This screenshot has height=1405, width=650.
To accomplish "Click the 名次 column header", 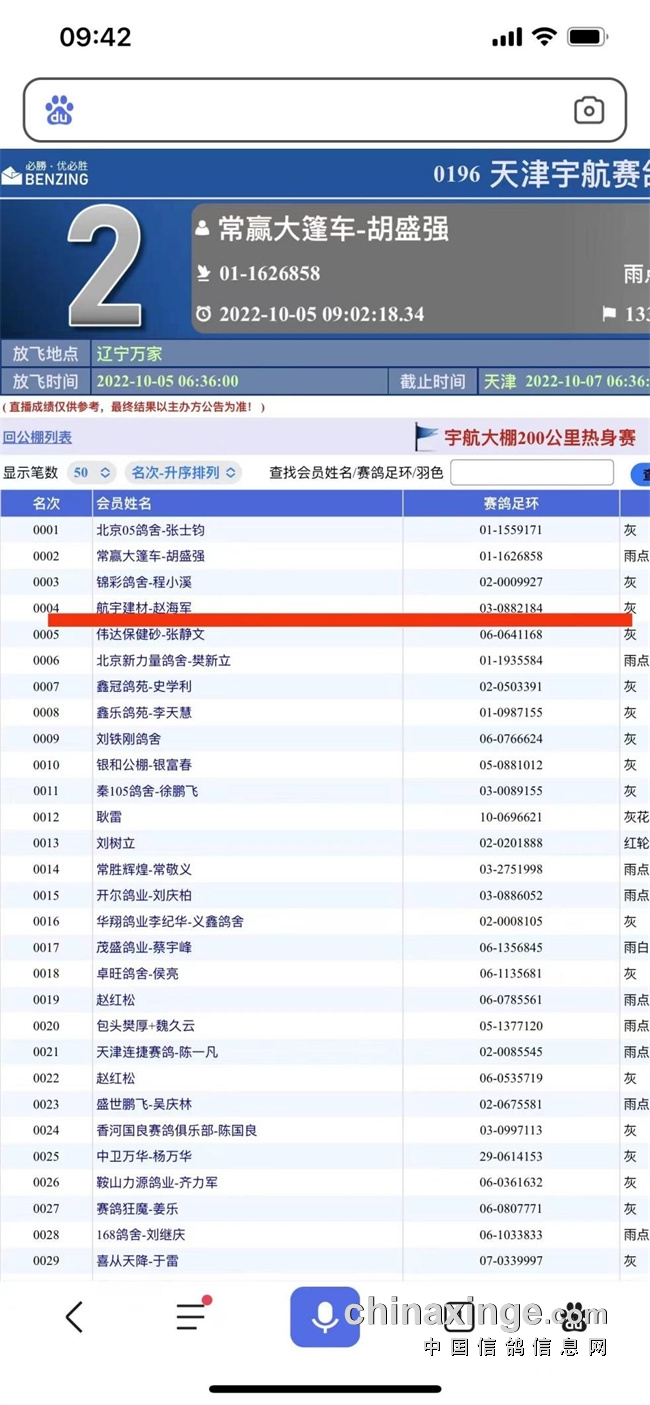I will point(46,503).
